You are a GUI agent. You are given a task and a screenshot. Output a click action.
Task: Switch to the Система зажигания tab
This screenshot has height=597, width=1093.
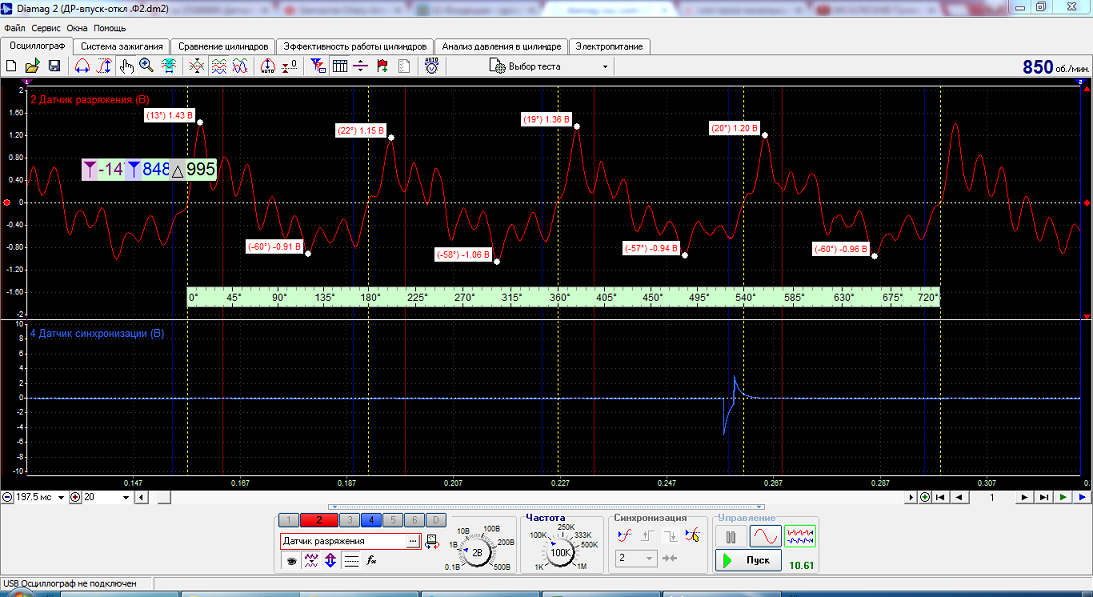click(122, 46)
